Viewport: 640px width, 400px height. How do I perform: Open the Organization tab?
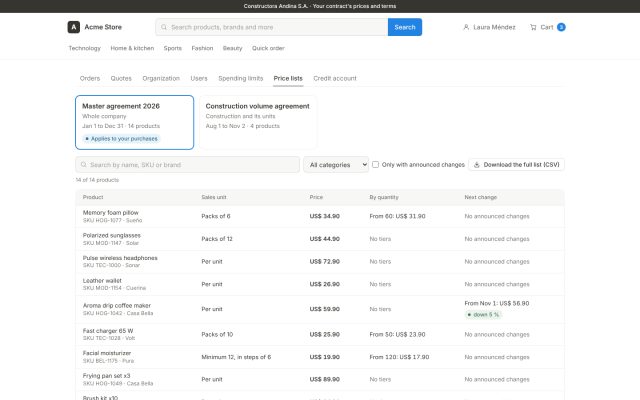pyautogui.click(x=161, y=78)
